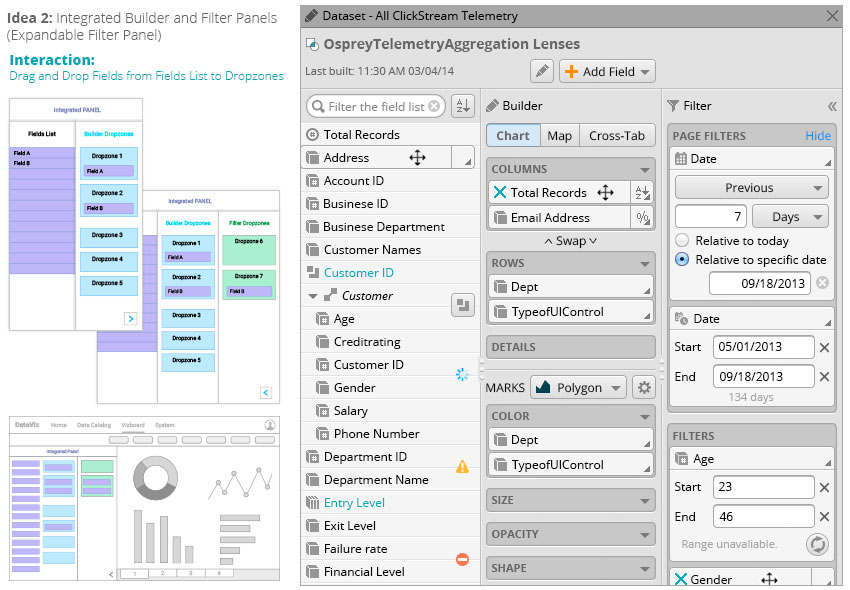
Task: Click the Add Field button
Action: 607,71
